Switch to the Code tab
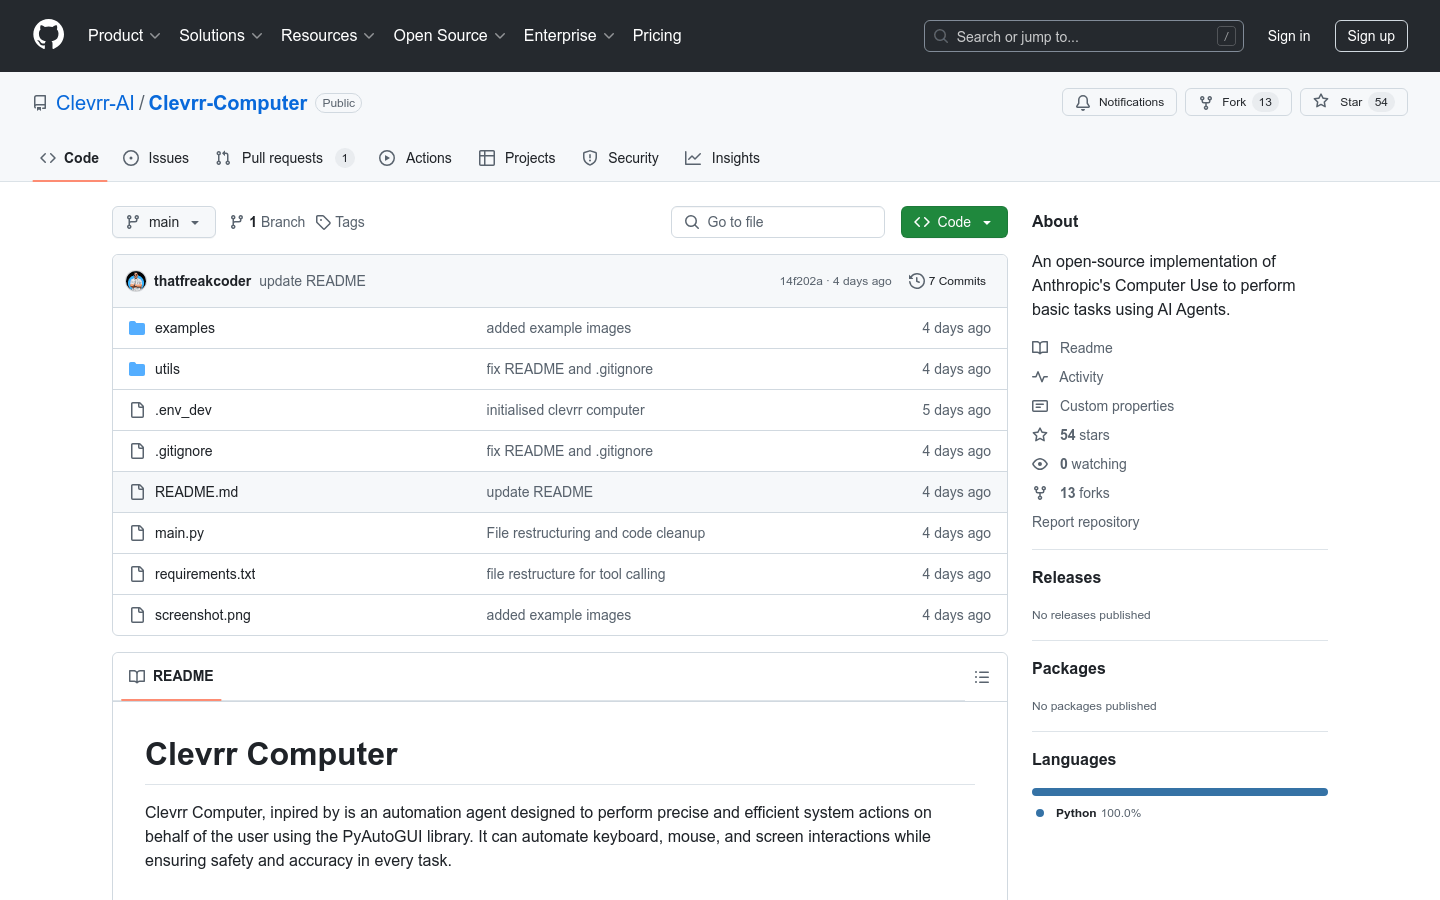Screen dimensions: 1440x900 coord(69,158)
